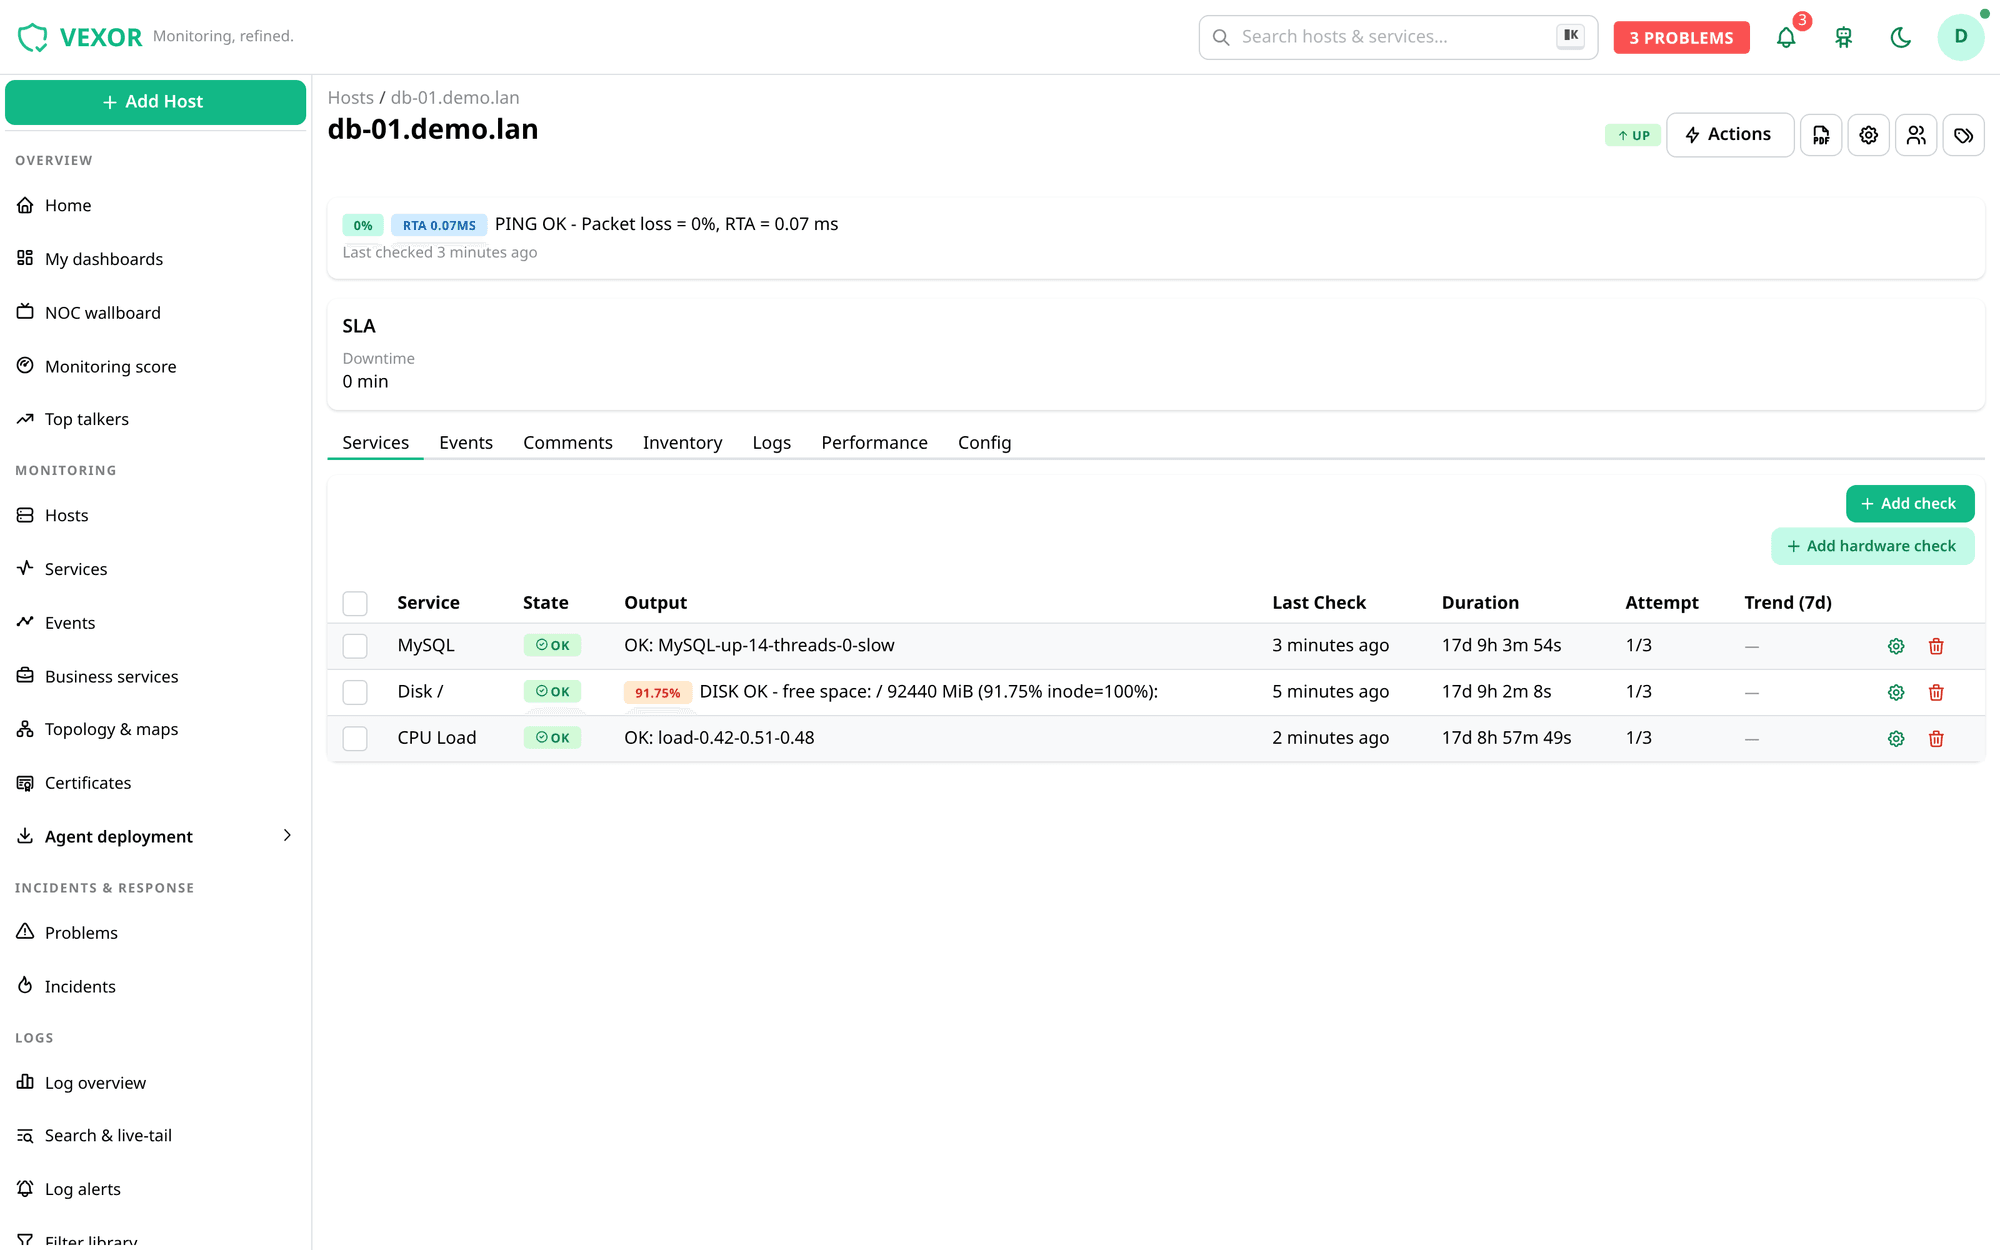Delete the CPU Load service check

point(1936,738)
